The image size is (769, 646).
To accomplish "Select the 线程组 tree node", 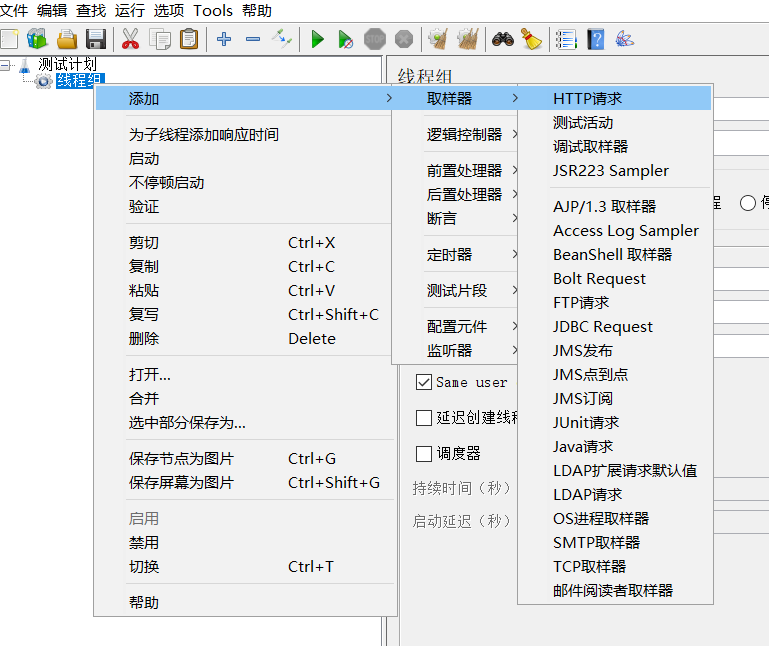I will point(78,81).
